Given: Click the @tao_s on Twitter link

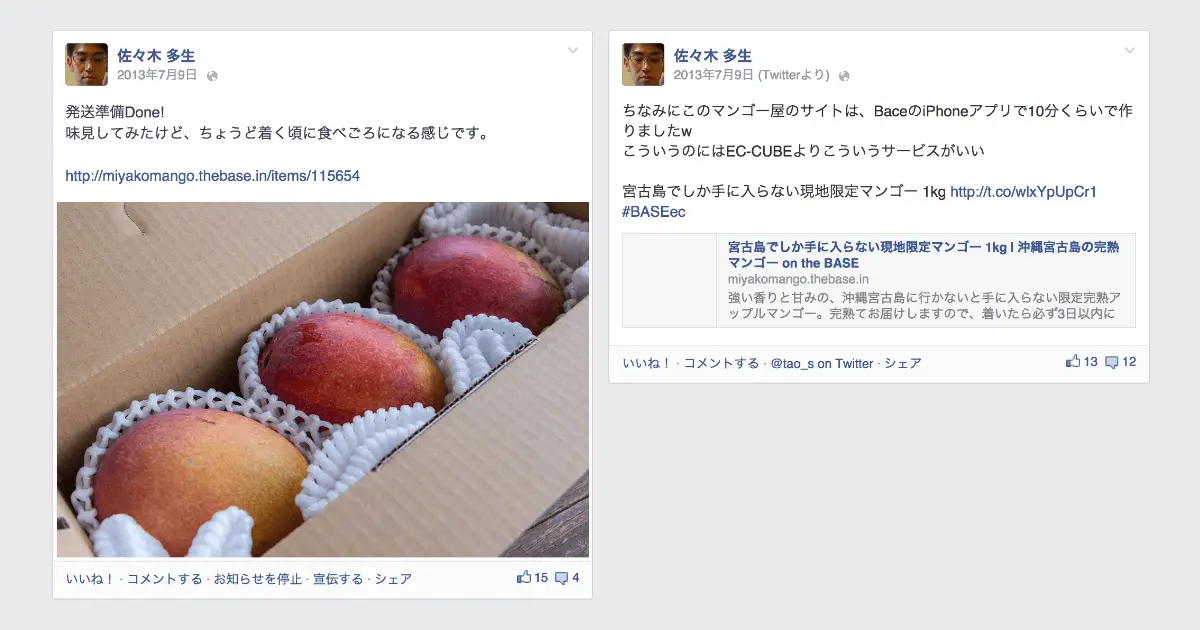Looking at the screenshot, I should point(822,363).
